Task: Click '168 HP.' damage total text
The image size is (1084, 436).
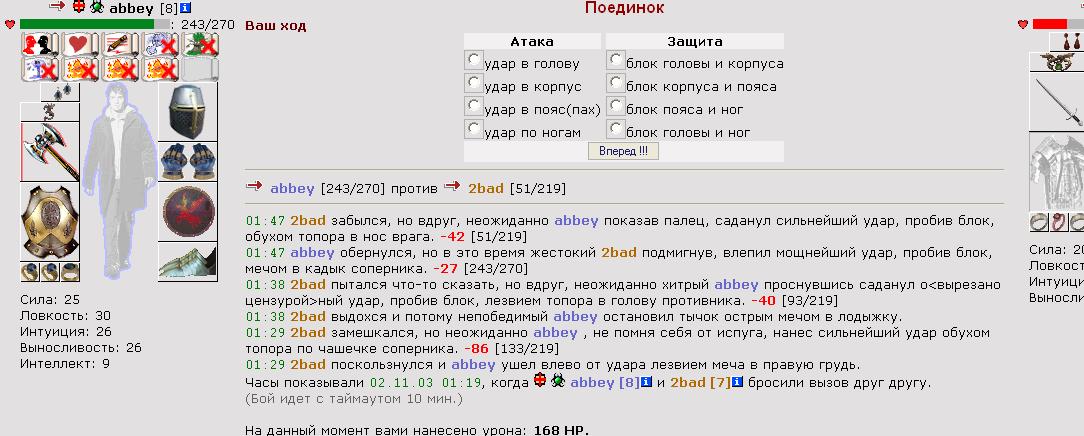Action: pyautogui.click(x=561, y=430)
